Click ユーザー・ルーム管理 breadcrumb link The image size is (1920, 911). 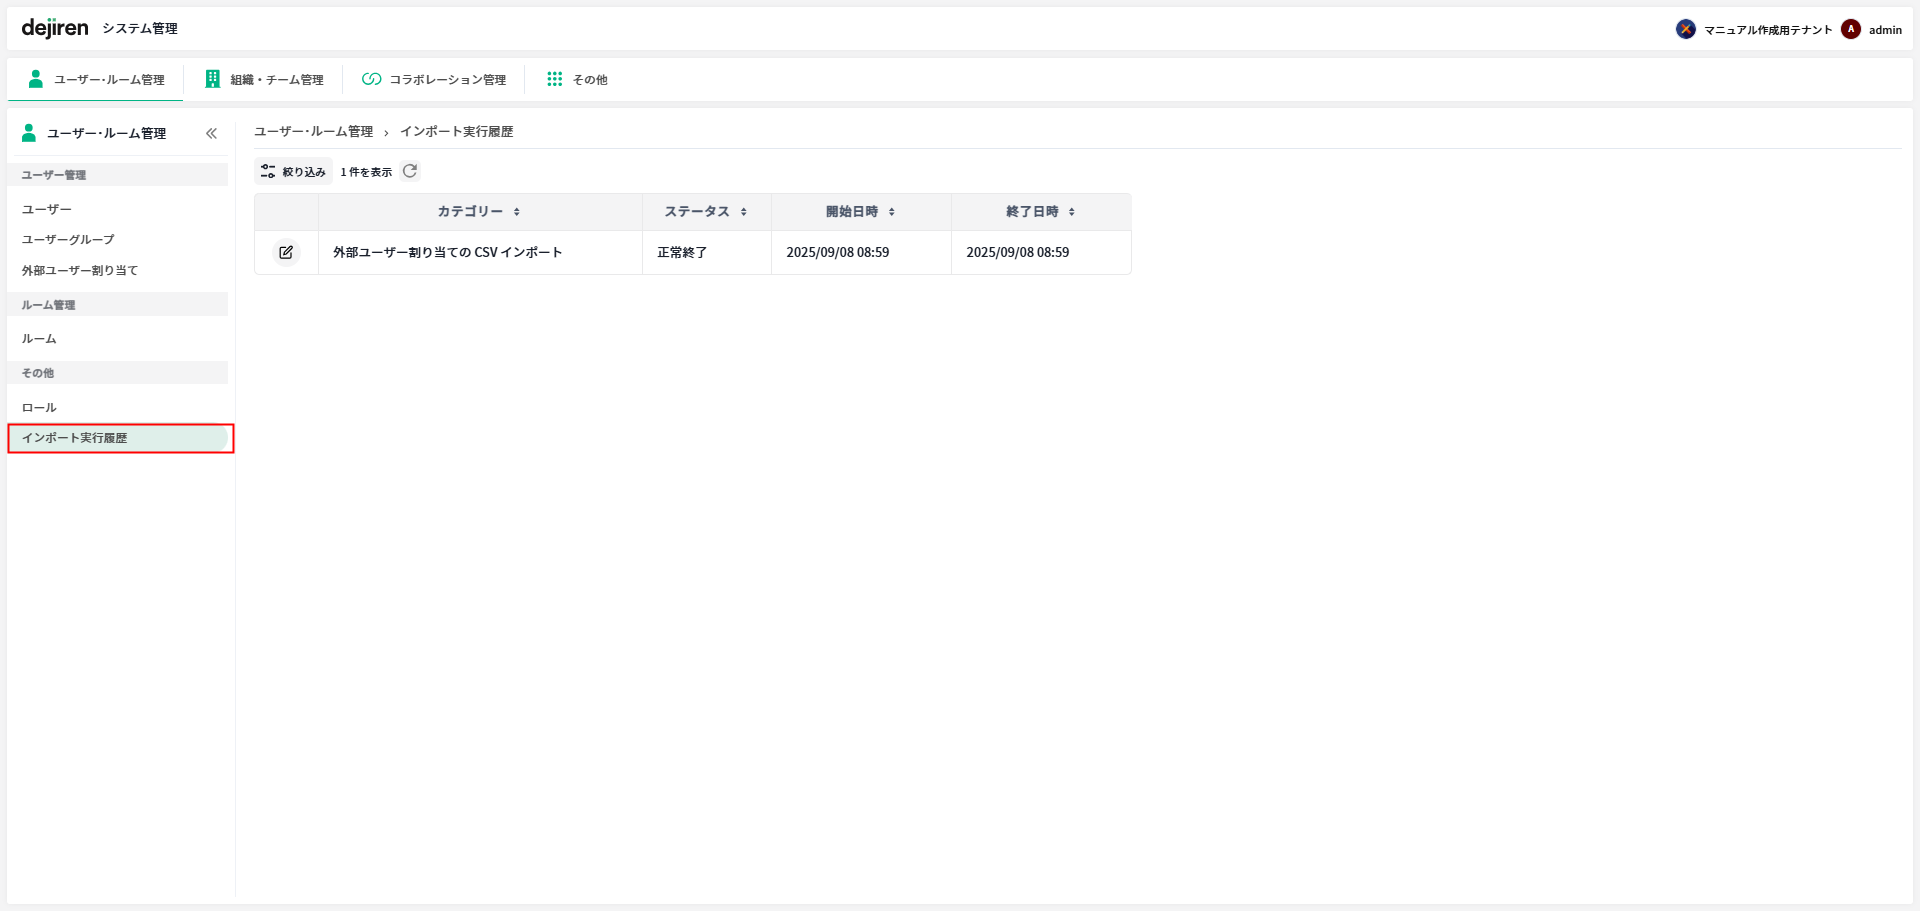click(313, 132)
